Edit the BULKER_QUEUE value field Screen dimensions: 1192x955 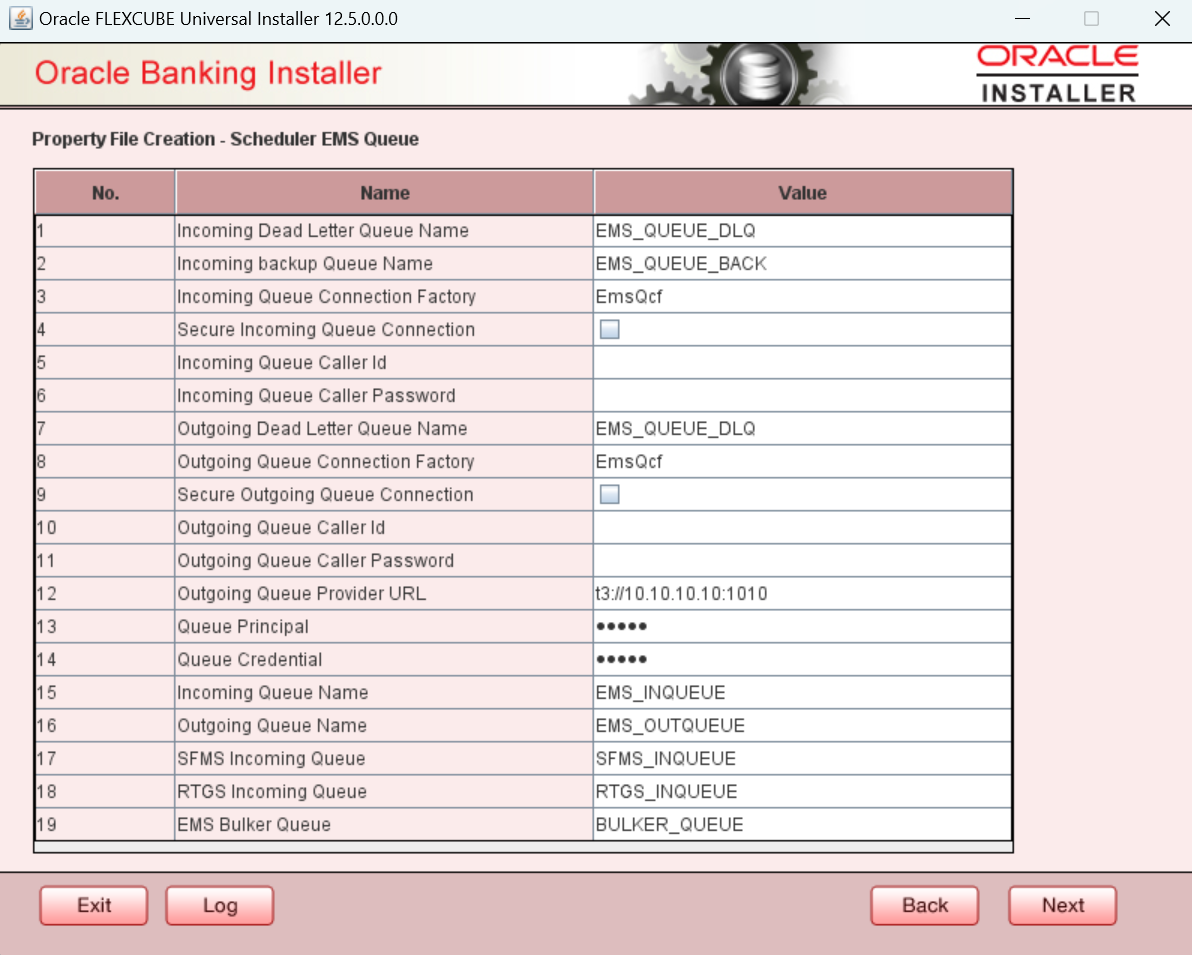(802, 824)
